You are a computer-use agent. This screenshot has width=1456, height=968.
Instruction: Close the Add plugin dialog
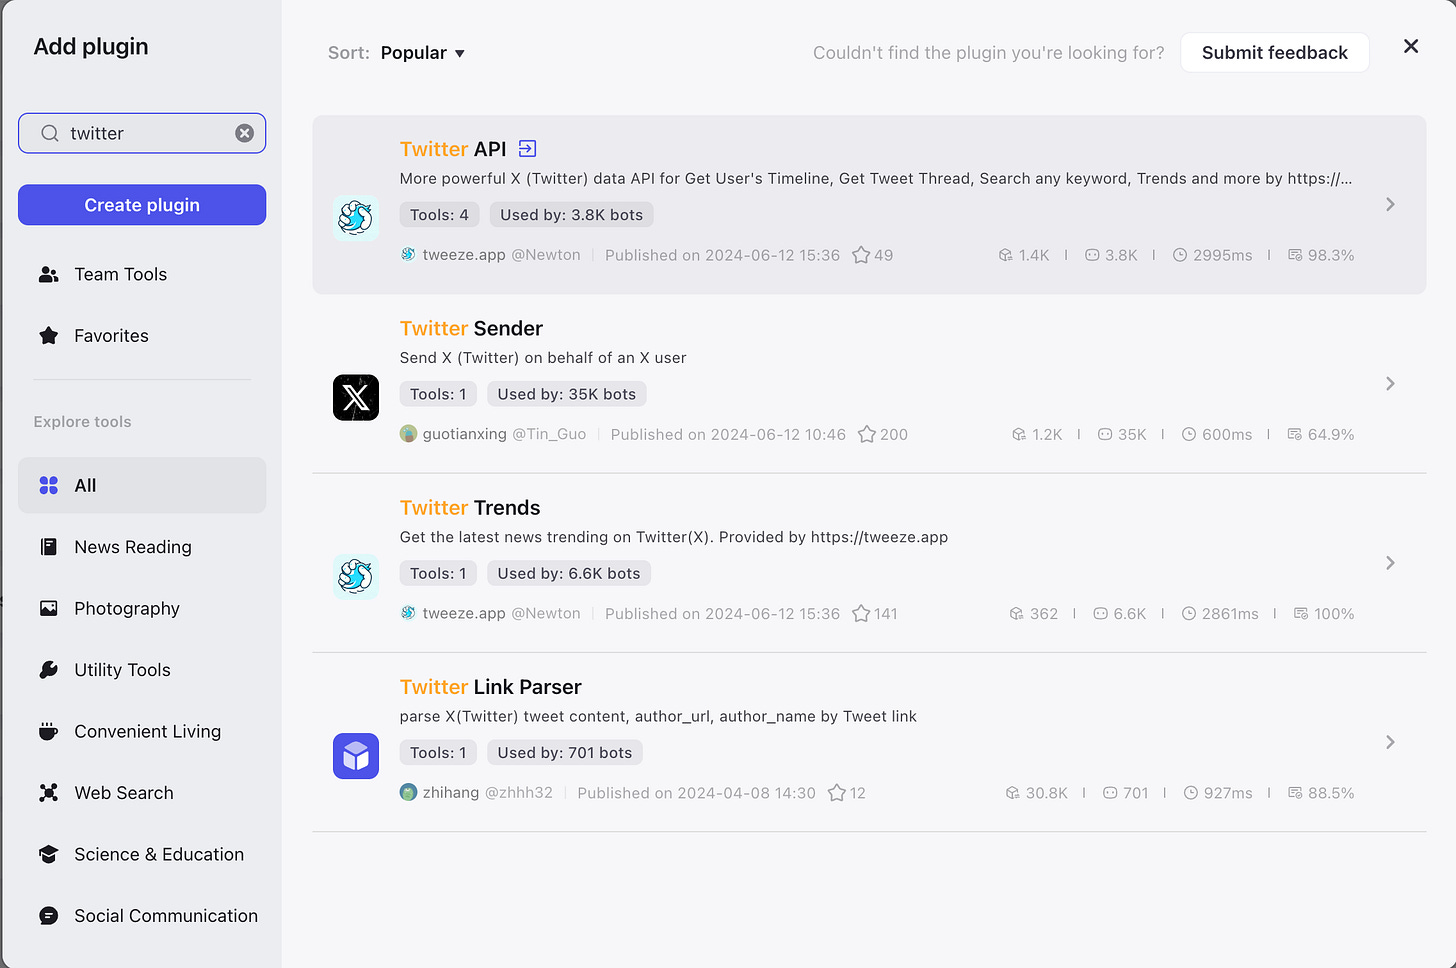tap(1411, 46)
